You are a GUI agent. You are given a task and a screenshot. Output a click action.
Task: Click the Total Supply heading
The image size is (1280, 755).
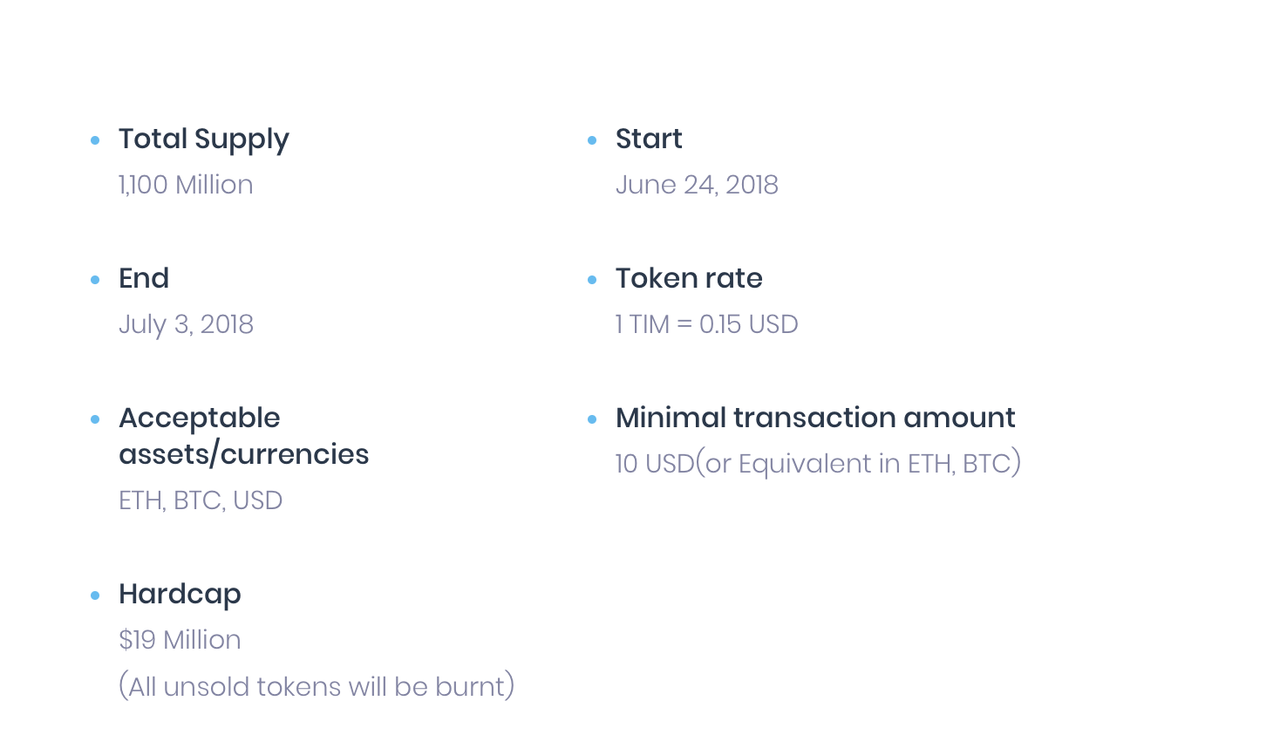(x=204, y=139)
